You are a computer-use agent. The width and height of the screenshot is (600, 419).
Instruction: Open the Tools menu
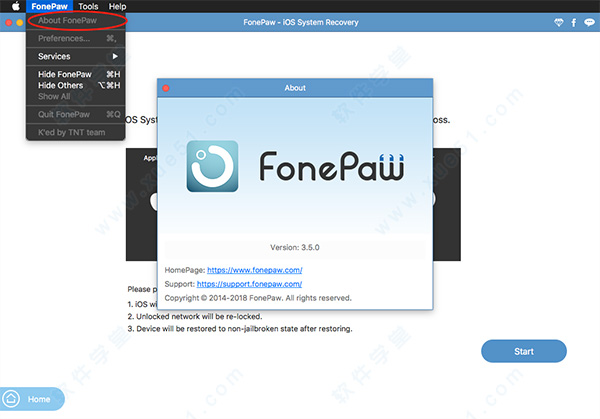[88, 6]
